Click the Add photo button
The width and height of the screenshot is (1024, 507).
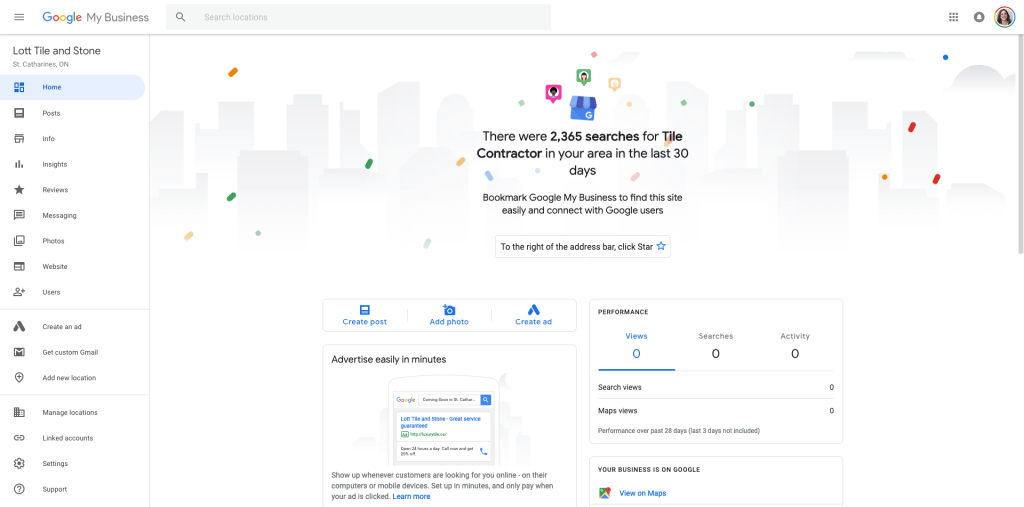[x=449, y=315]
